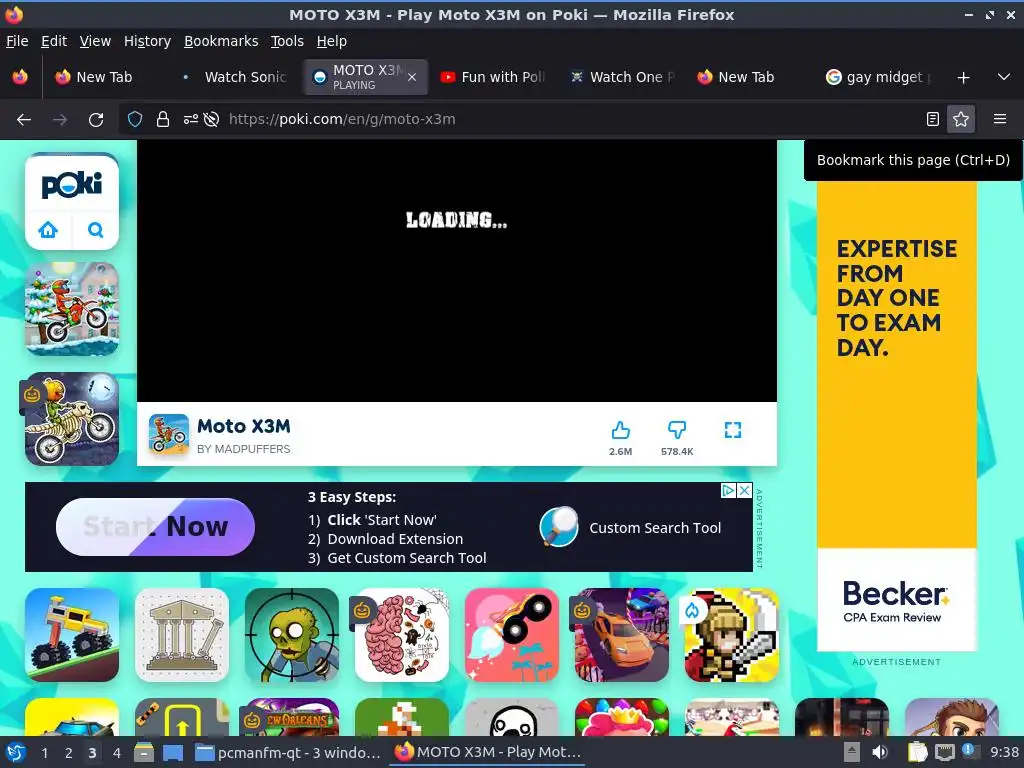Click the Poki home icon

point(48,230)
